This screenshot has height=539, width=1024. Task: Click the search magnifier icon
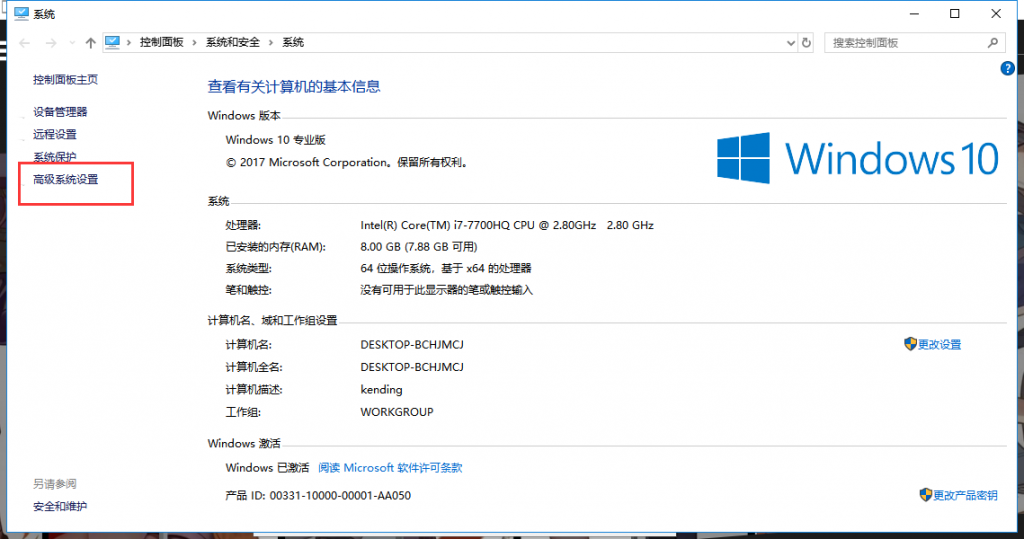point(993,43)
